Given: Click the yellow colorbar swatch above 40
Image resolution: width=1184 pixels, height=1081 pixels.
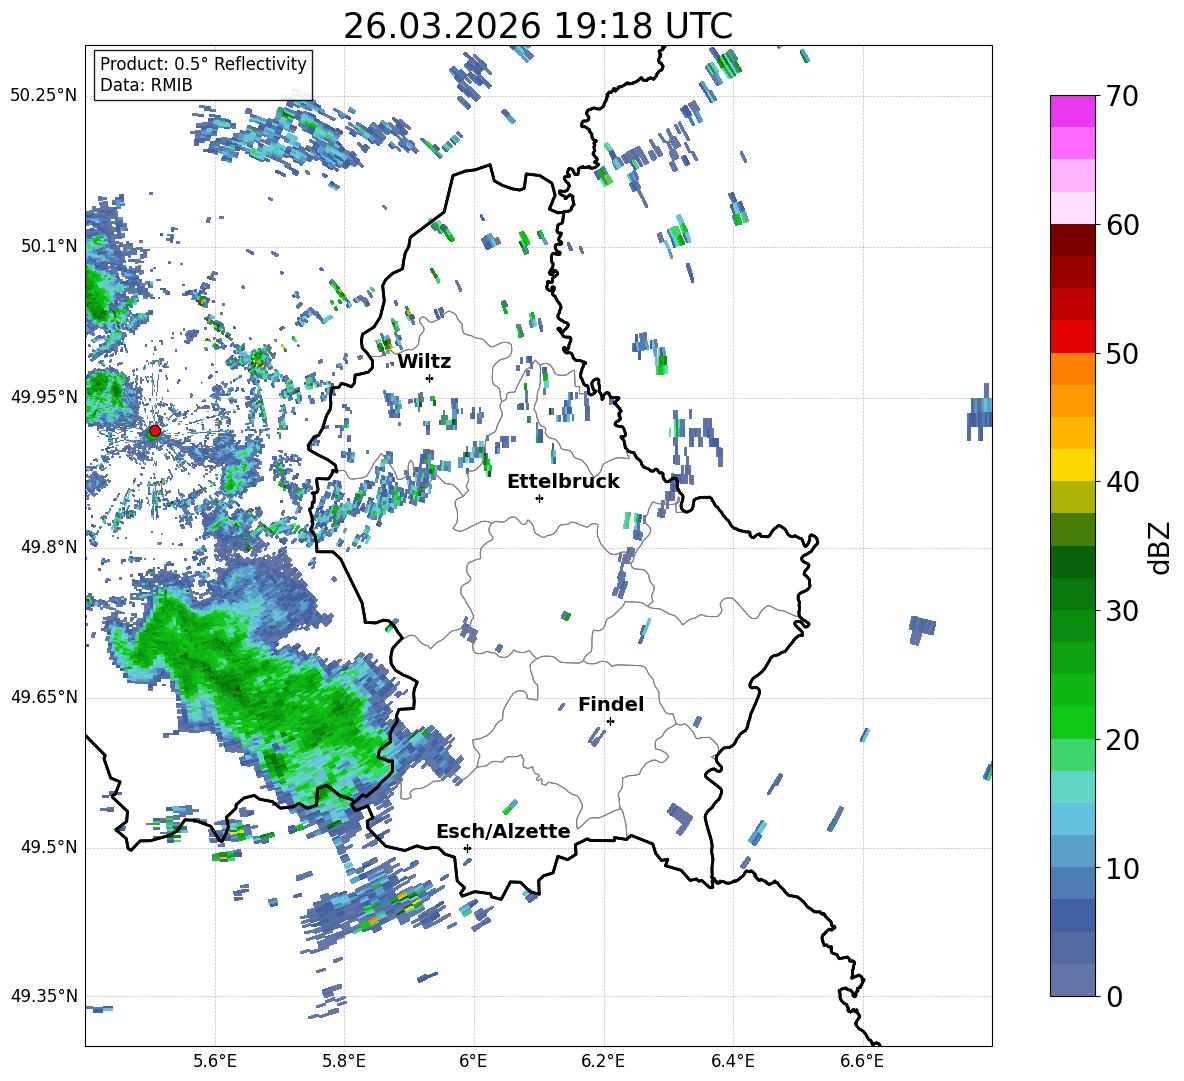Looking at the screenshot, I should (1072, 465).
